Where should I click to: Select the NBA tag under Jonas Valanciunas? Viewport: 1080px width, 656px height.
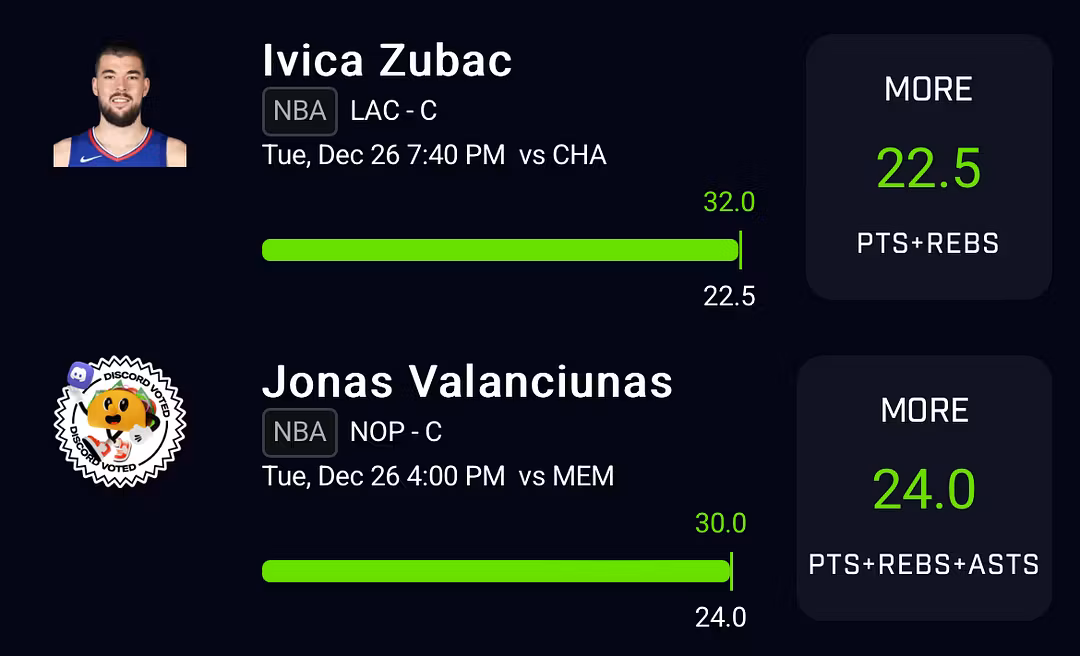pos(300,433)
